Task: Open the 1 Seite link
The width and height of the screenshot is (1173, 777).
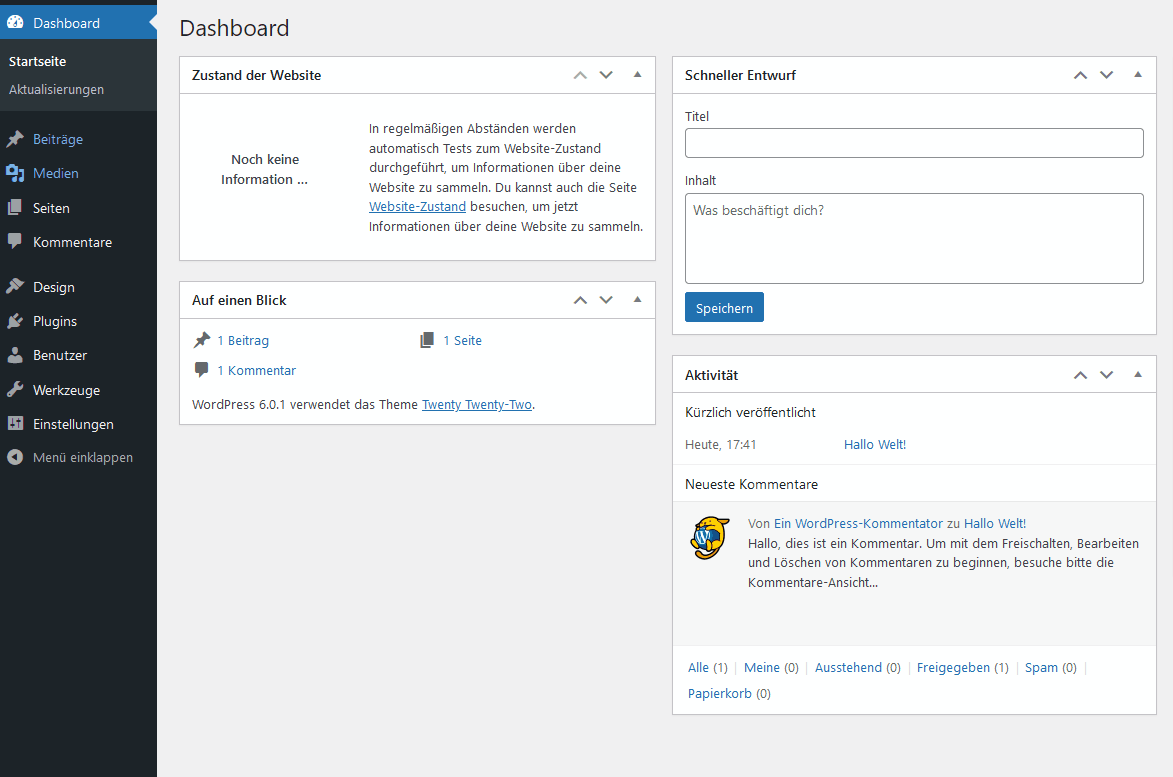Action: pos(462,340)
